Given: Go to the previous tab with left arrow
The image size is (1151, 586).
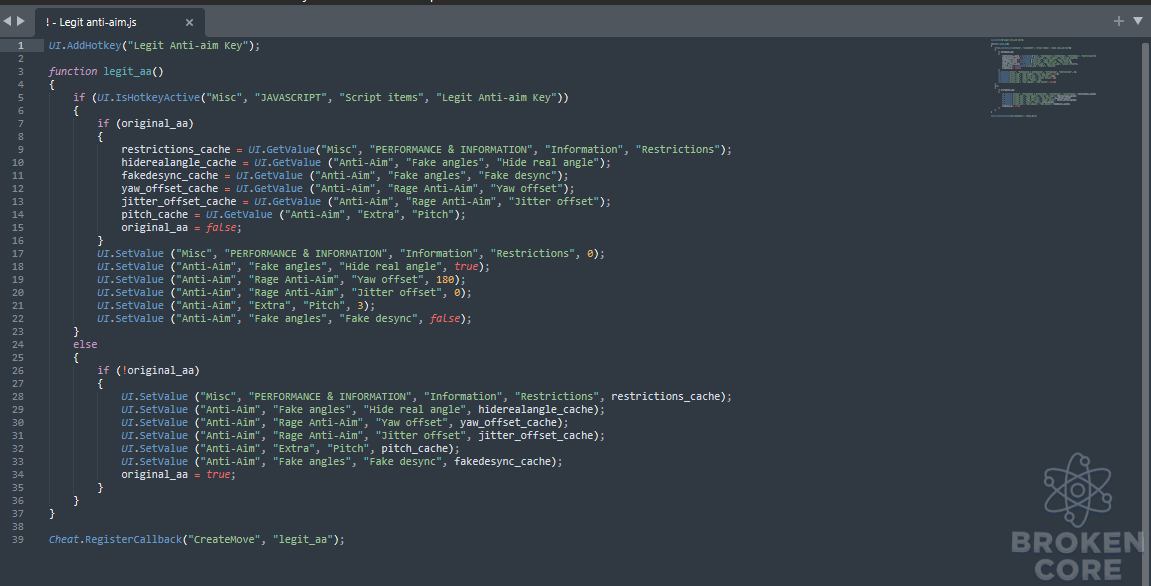Looking at the screenshot, I should [7, 21].
